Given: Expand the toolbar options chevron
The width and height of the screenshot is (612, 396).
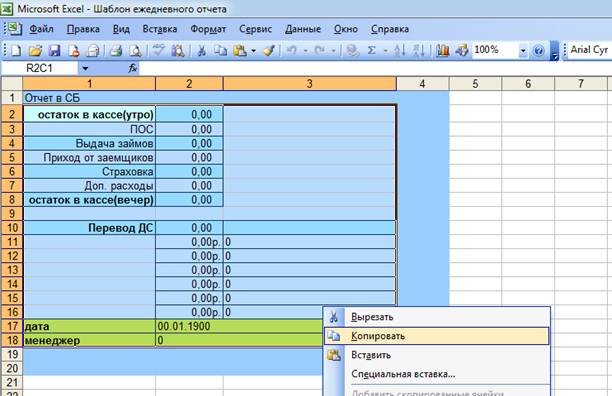Looking at the screenshot, I should [555, 51].
